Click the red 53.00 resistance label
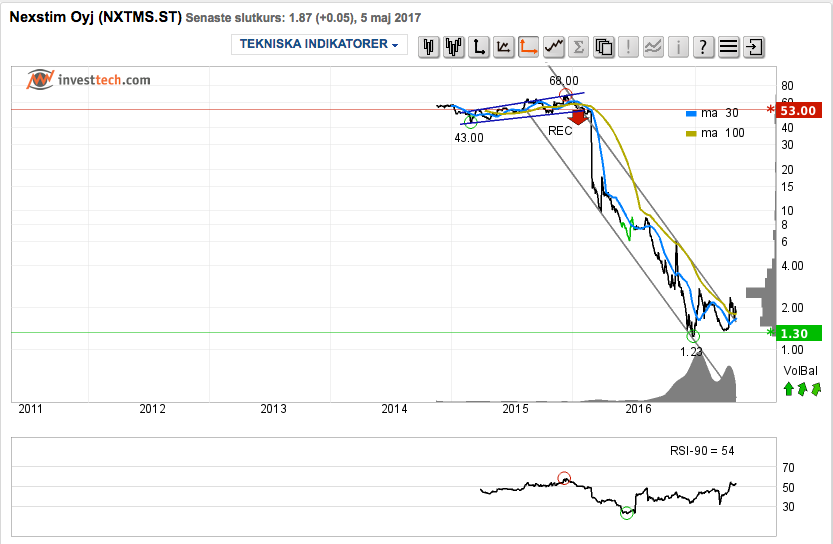833x544 pixels. (798, 110)
